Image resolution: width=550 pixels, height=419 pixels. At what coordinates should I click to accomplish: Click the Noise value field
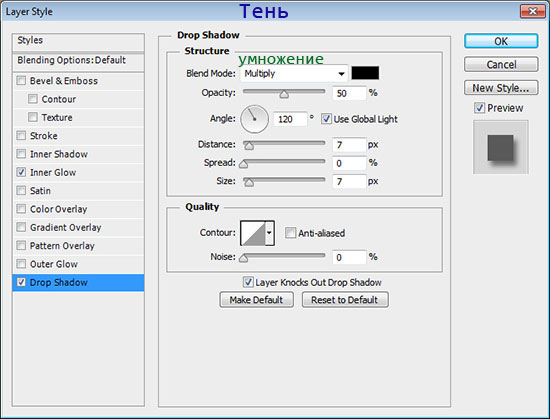click(349, 257)
